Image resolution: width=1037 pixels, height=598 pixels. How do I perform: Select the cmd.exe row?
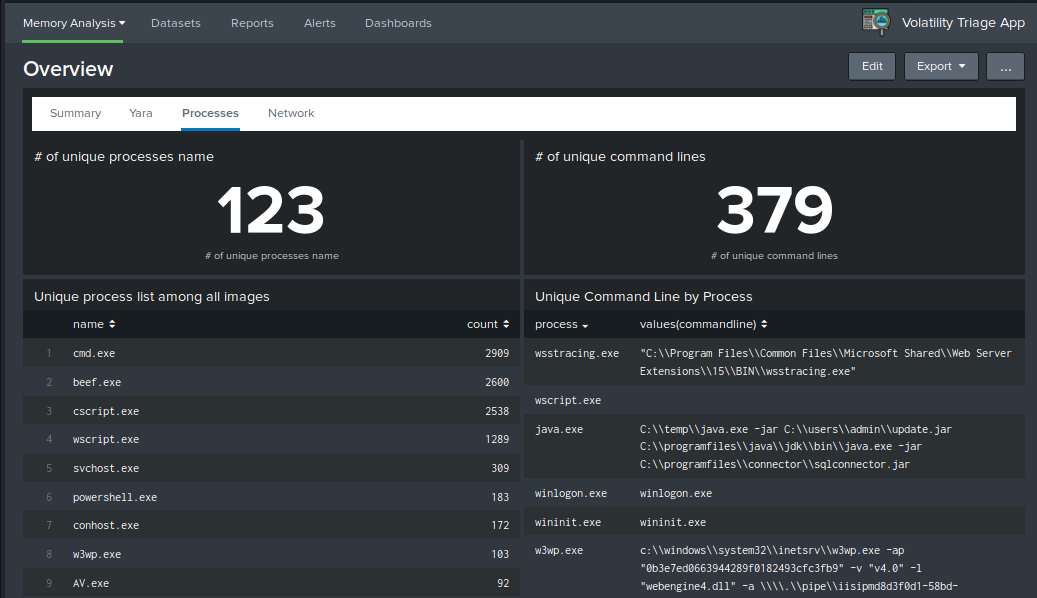click(x=271, y=353)
